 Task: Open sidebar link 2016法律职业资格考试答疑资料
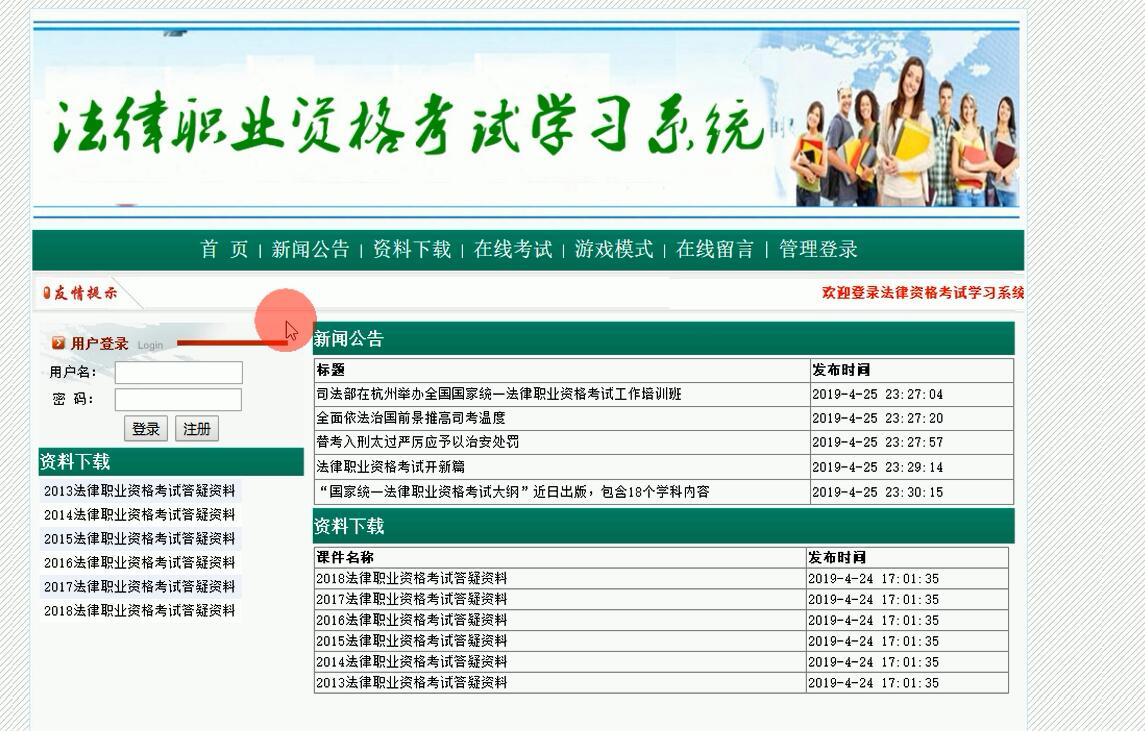point(140,563)
